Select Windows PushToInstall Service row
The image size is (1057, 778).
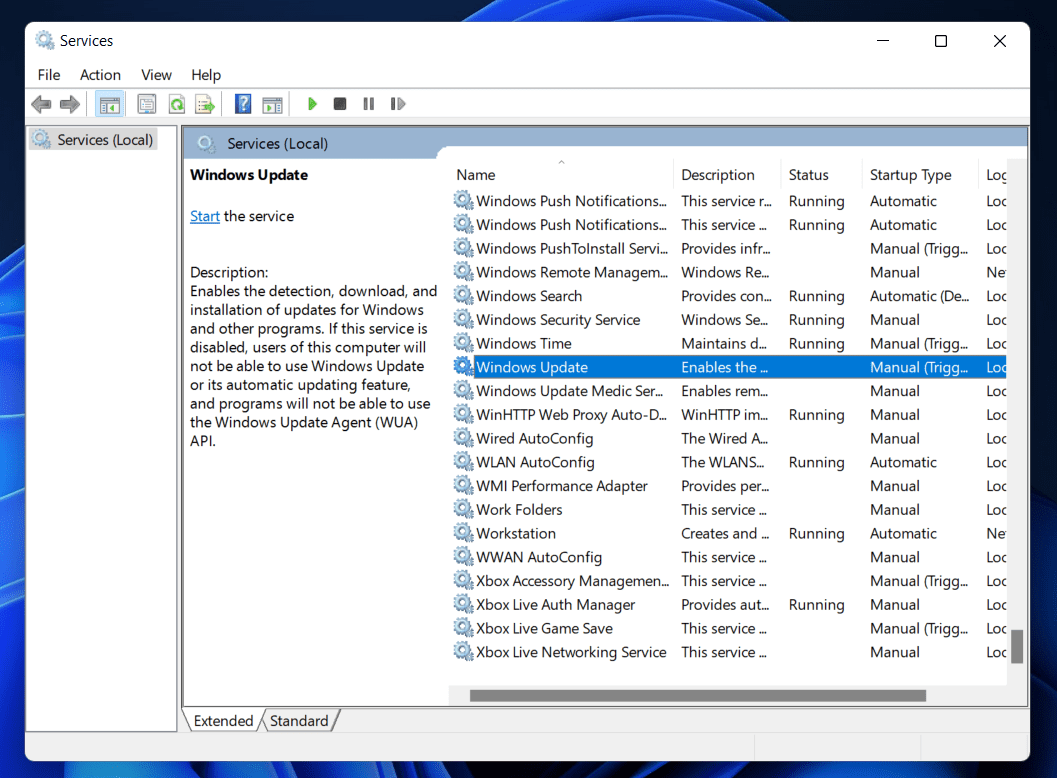pyautogui.click(x=729, y=249)
